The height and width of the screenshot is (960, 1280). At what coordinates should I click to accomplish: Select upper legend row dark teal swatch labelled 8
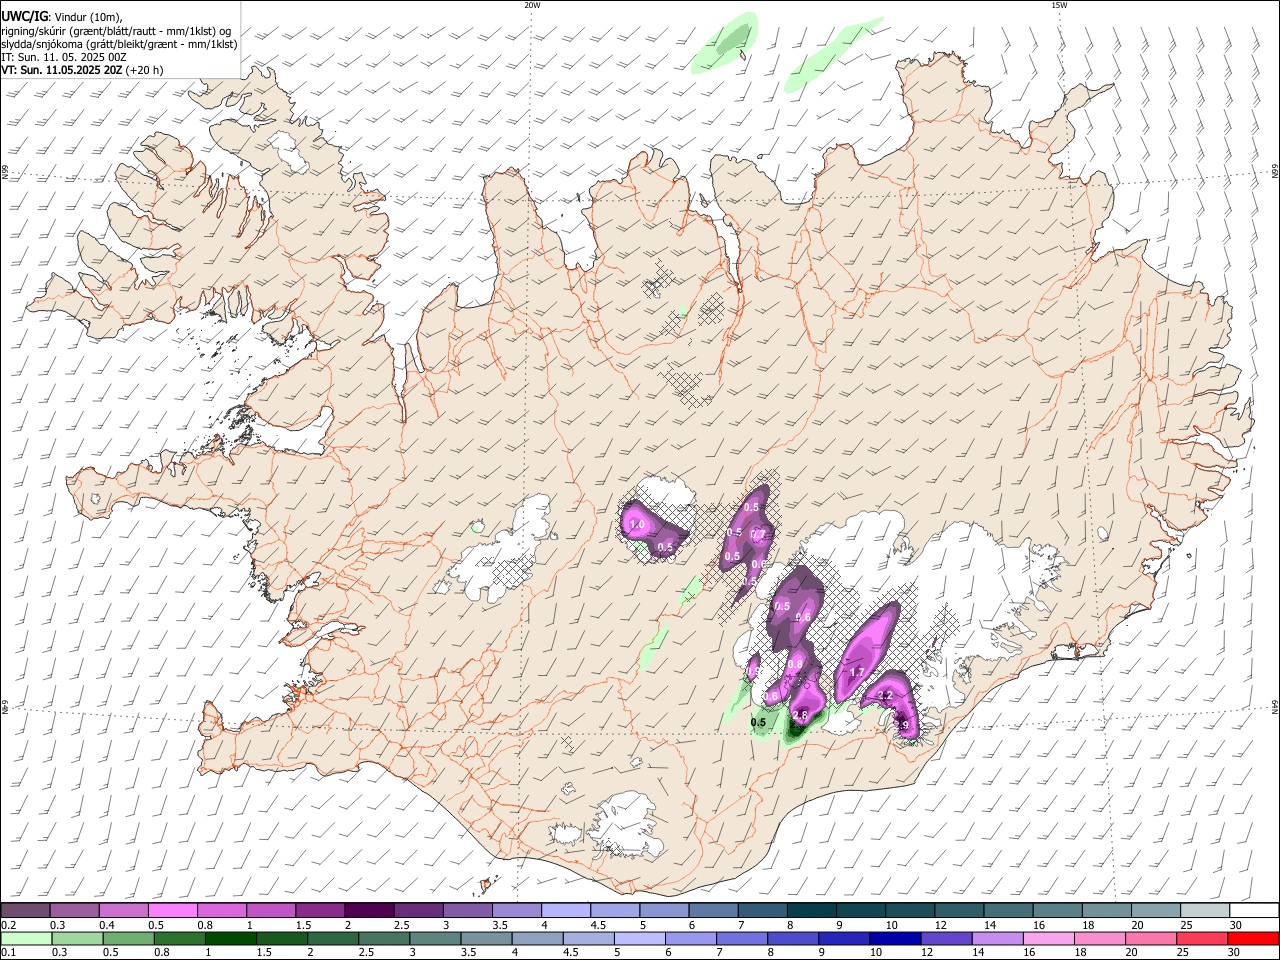pos(812,910)
